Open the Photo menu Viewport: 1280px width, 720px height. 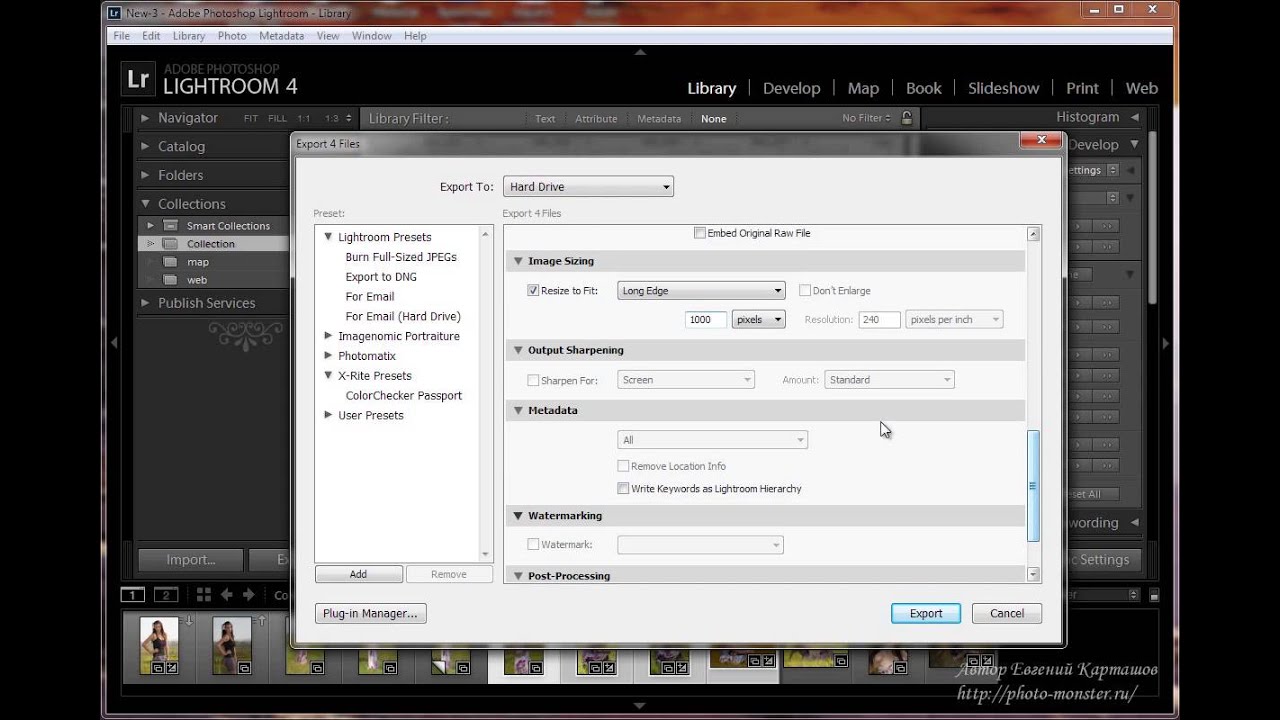pos(232,36)
